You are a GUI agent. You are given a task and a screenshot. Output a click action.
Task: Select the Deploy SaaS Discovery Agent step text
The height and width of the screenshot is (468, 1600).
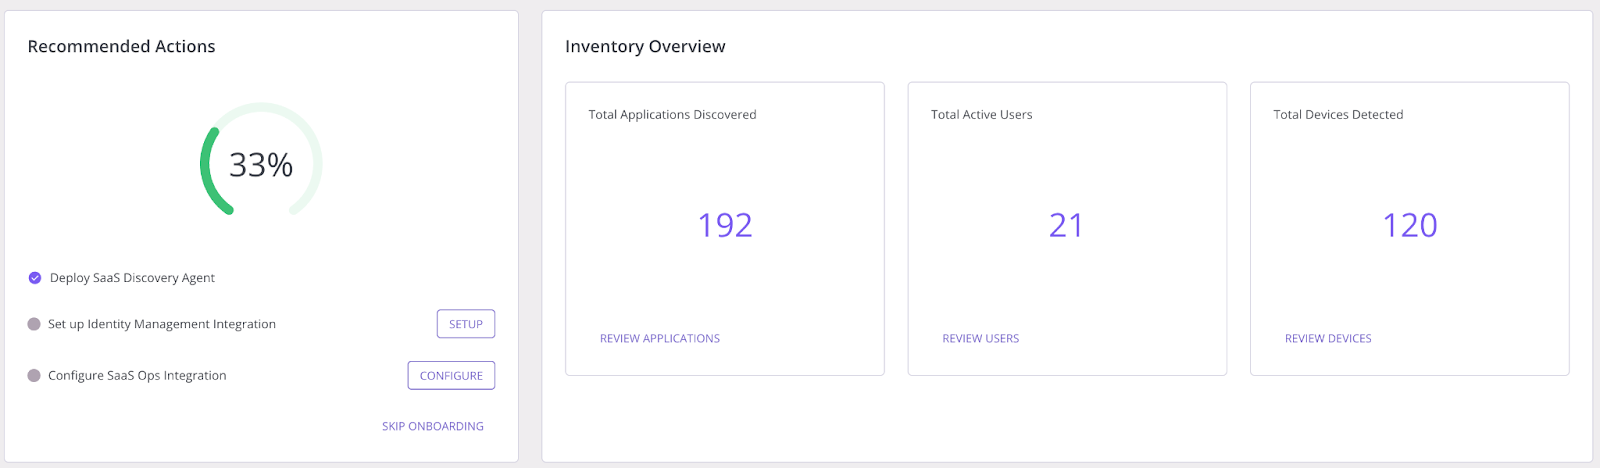click(x=132, y=278)
